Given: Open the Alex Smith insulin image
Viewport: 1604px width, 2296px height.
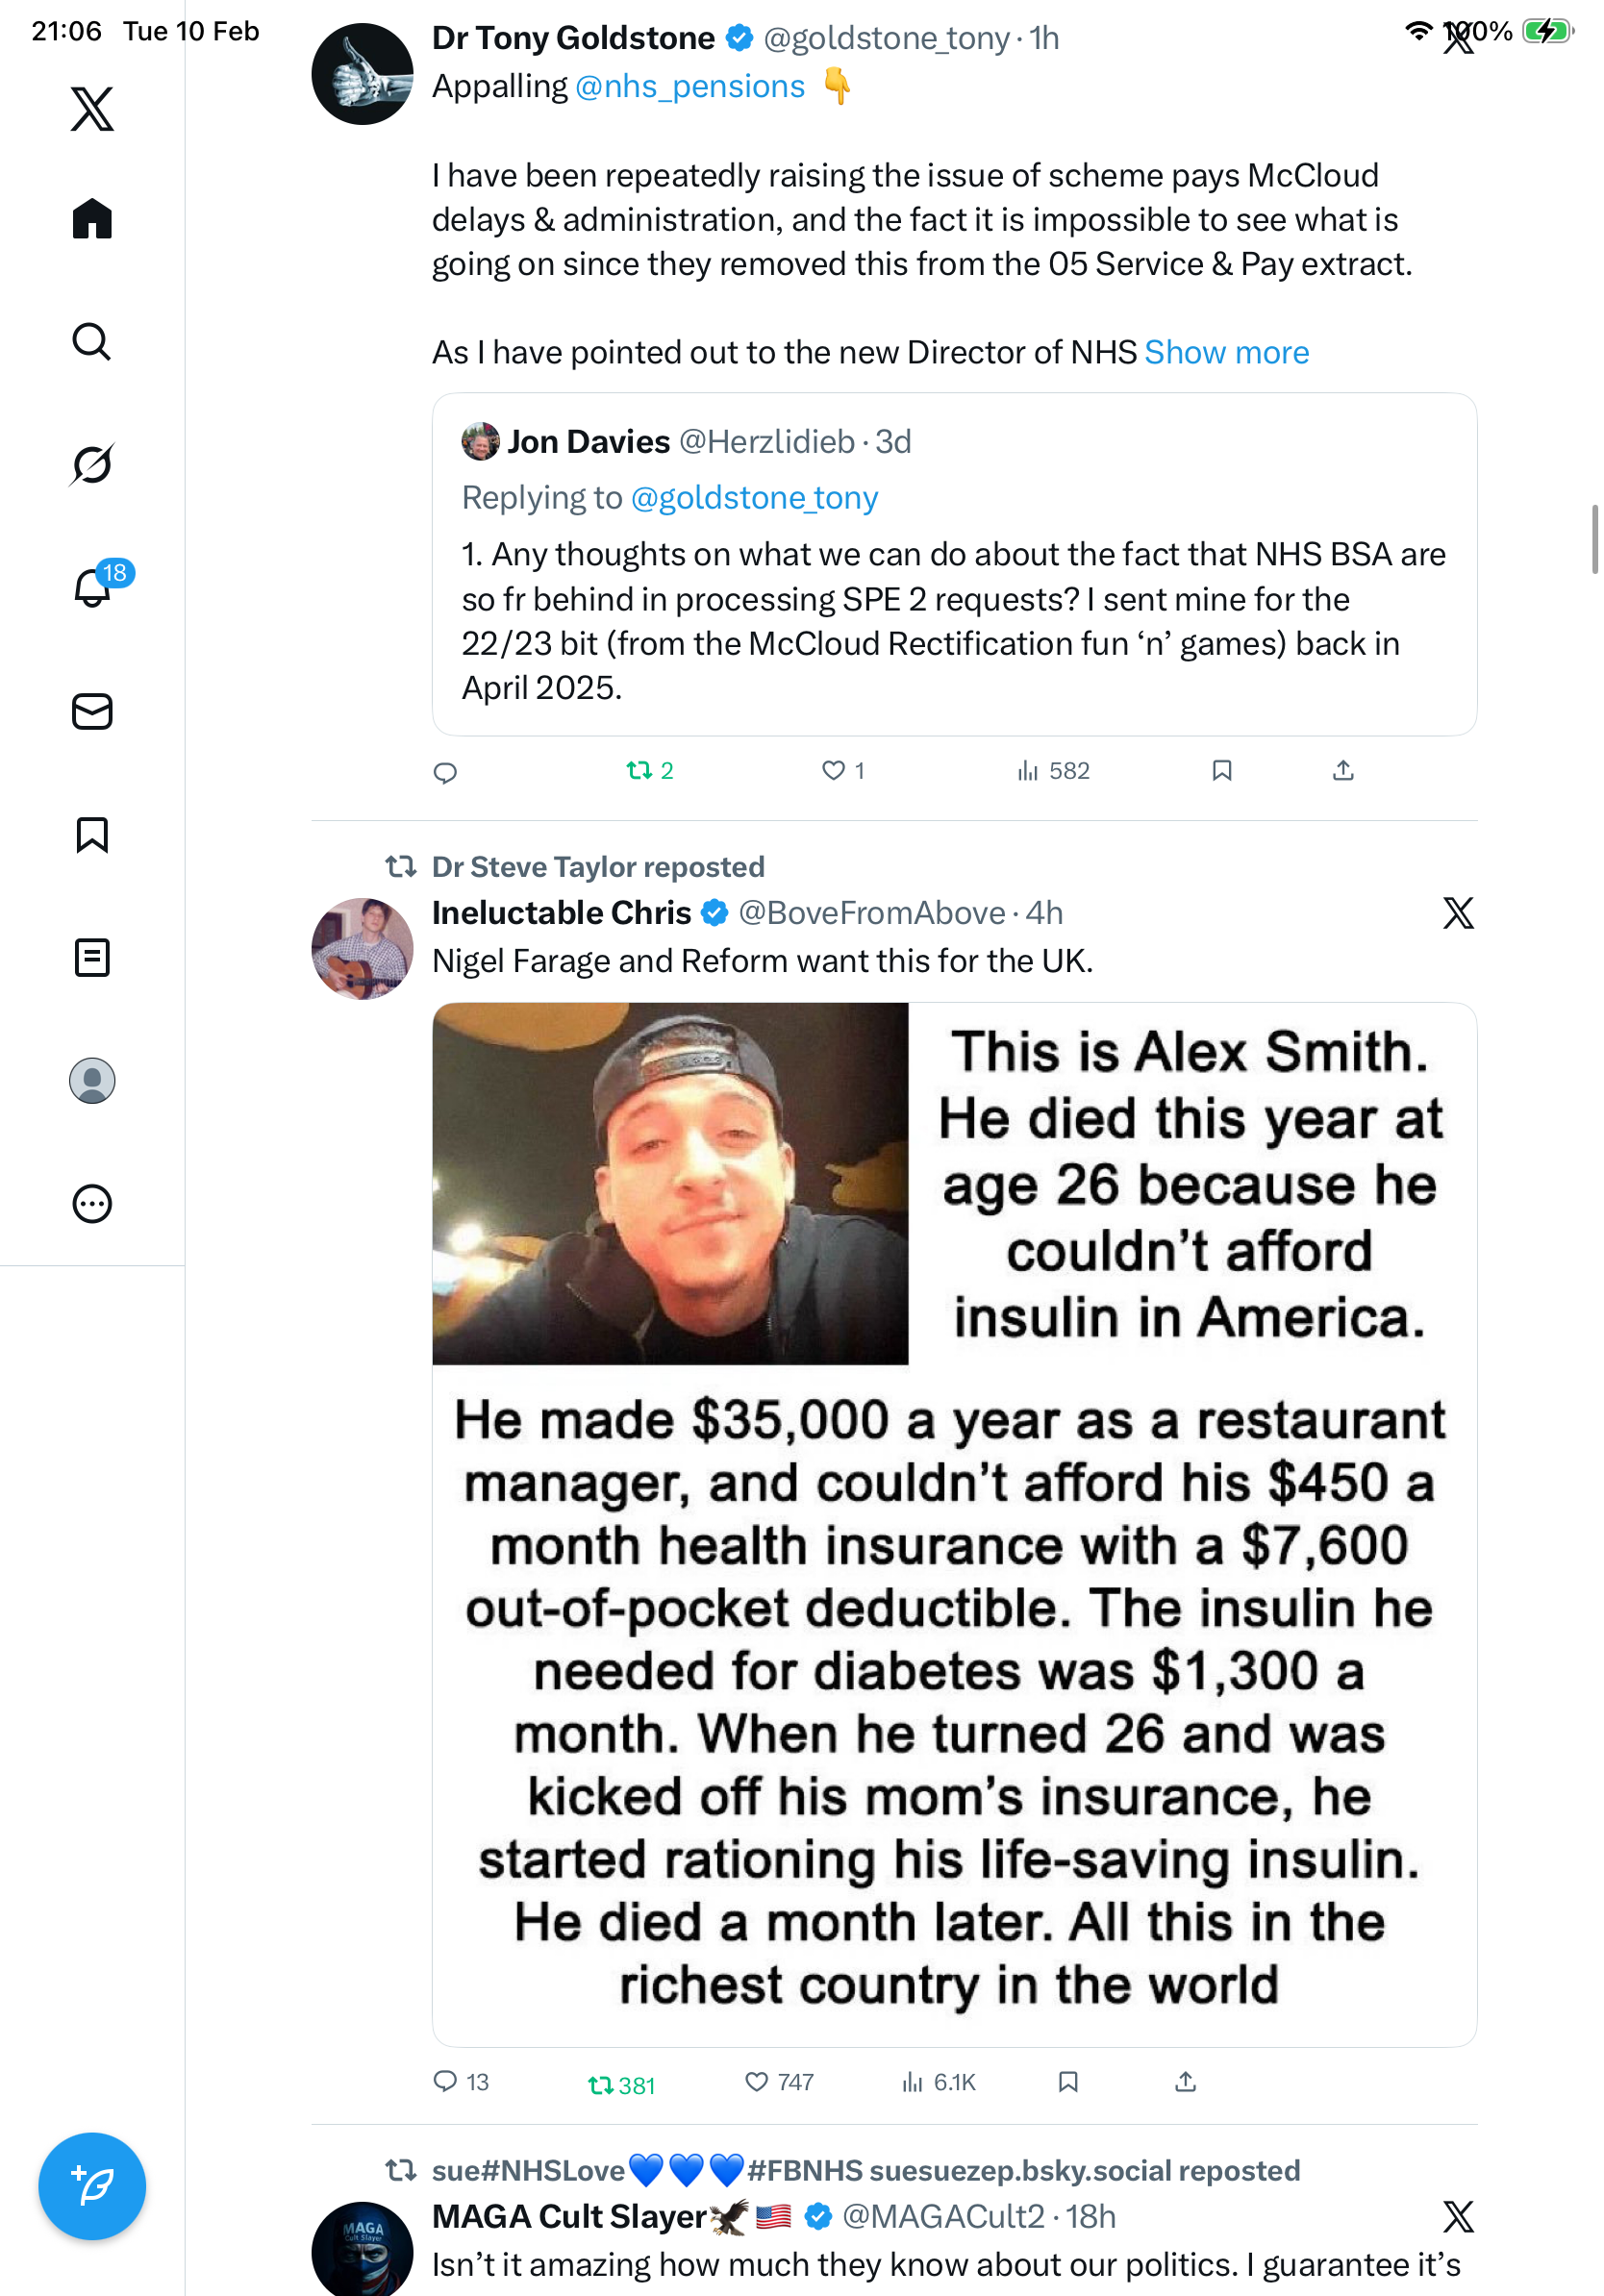Looking at the screenshot, I should click(954, 1523).
